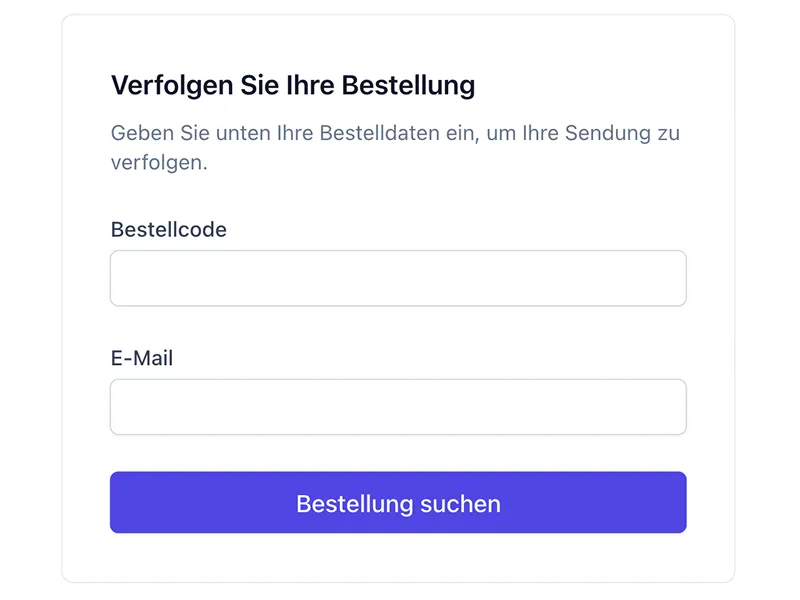Click the E-Mail field label
800x600 pixels.
pyautogui.click(x=141, y=358)
